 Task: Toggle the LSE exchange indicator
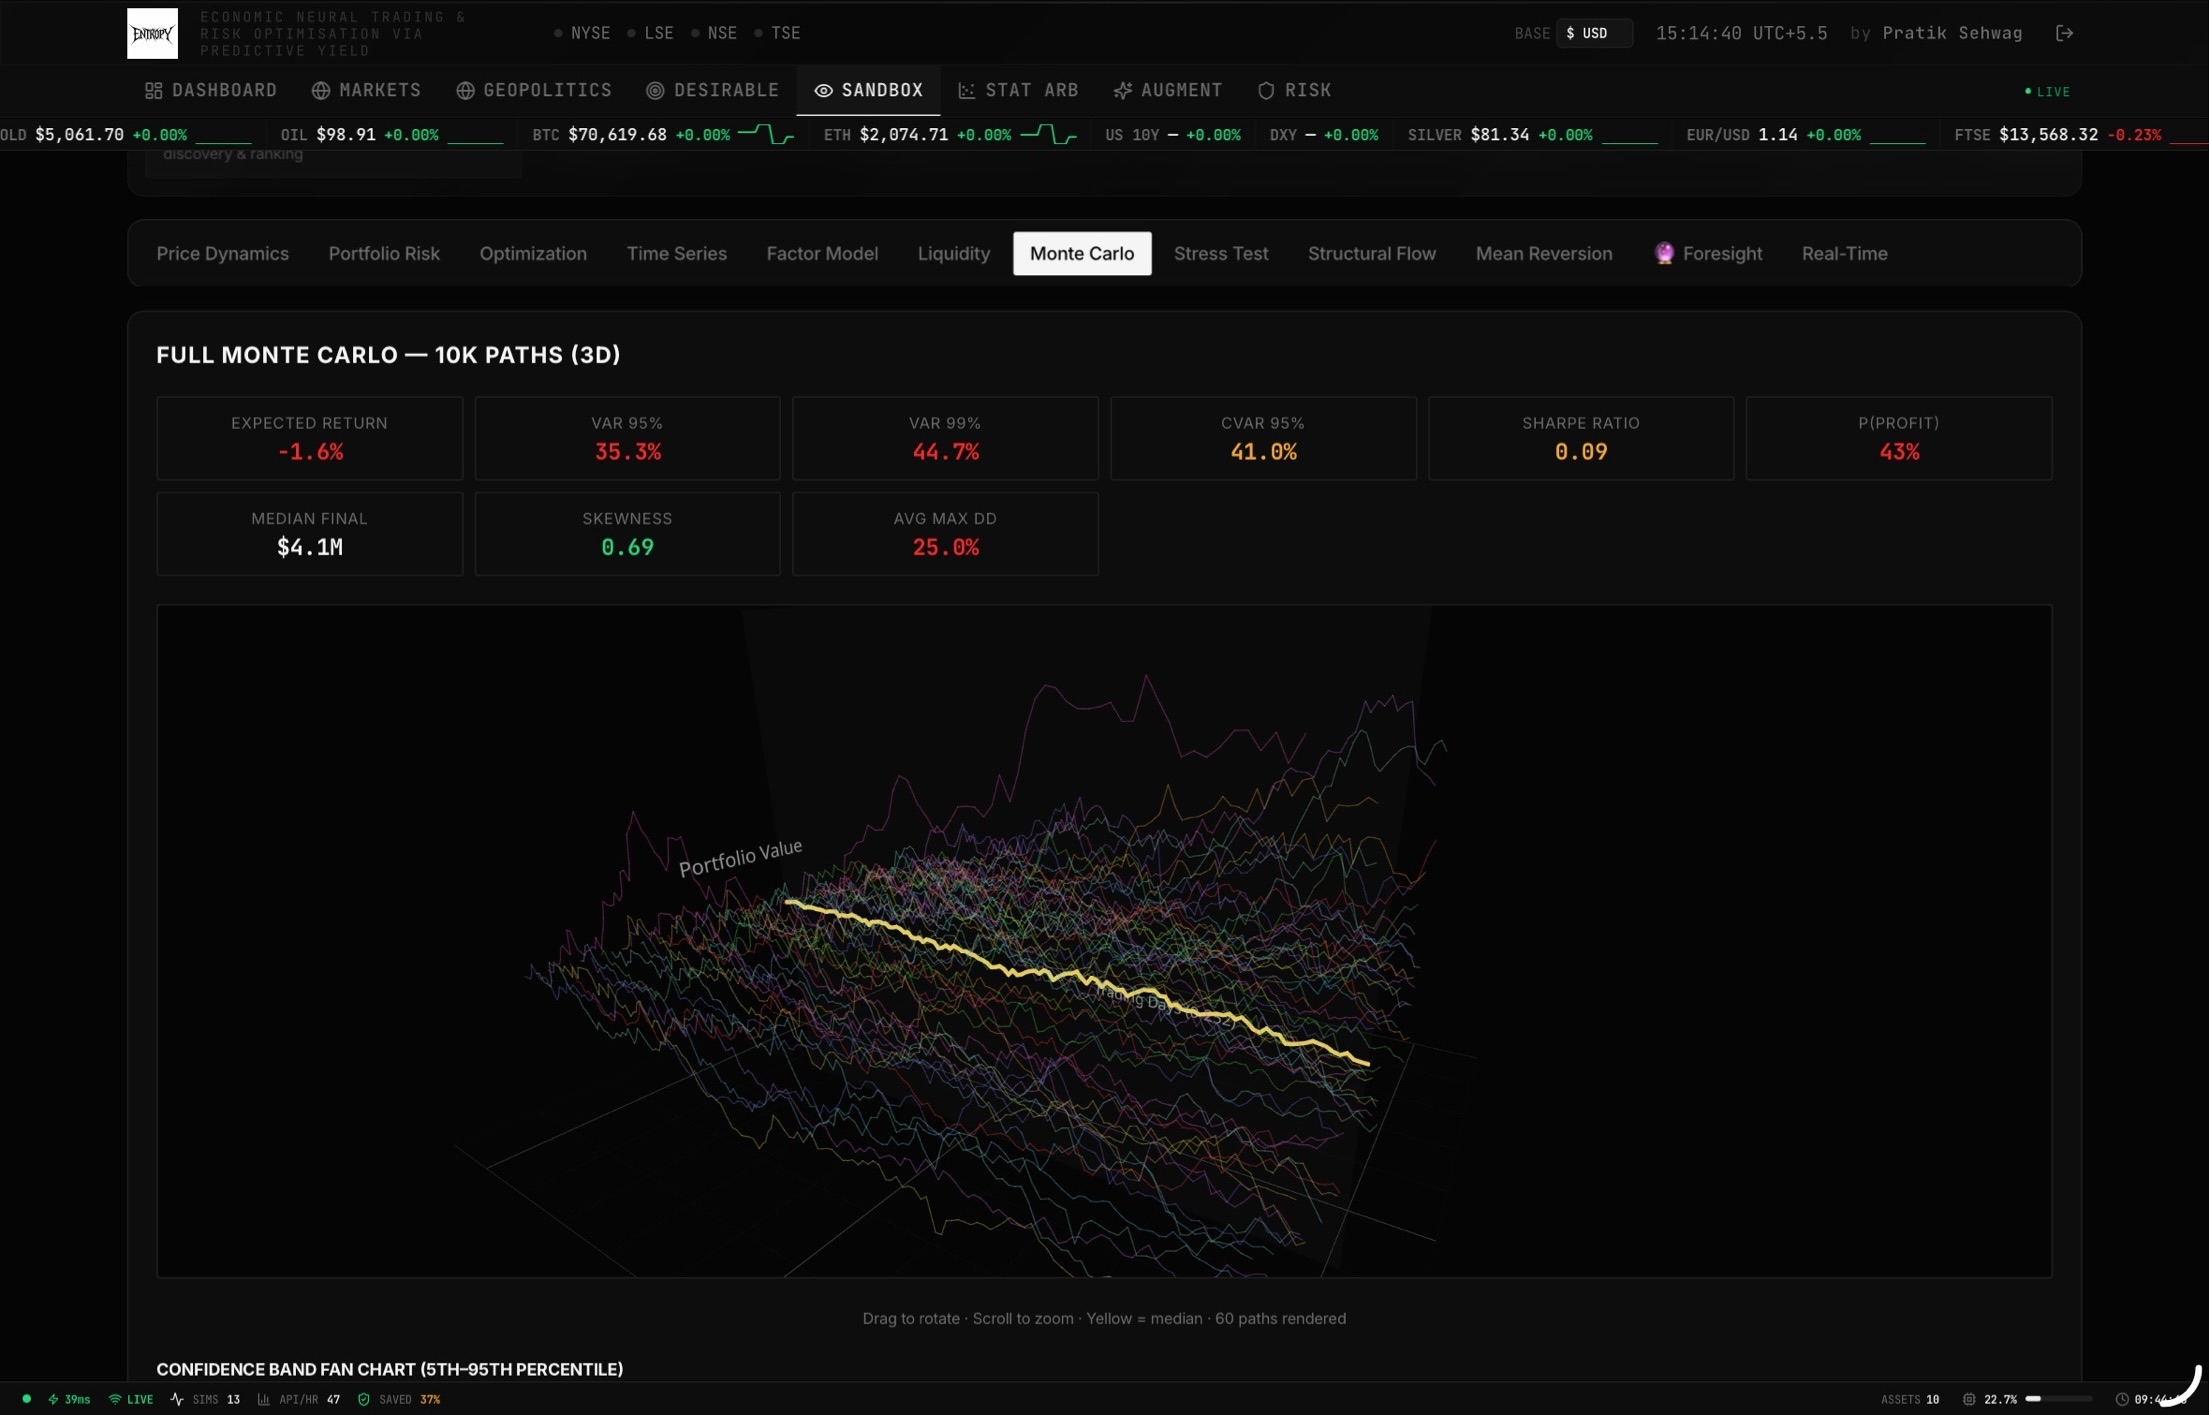point(650,33)
